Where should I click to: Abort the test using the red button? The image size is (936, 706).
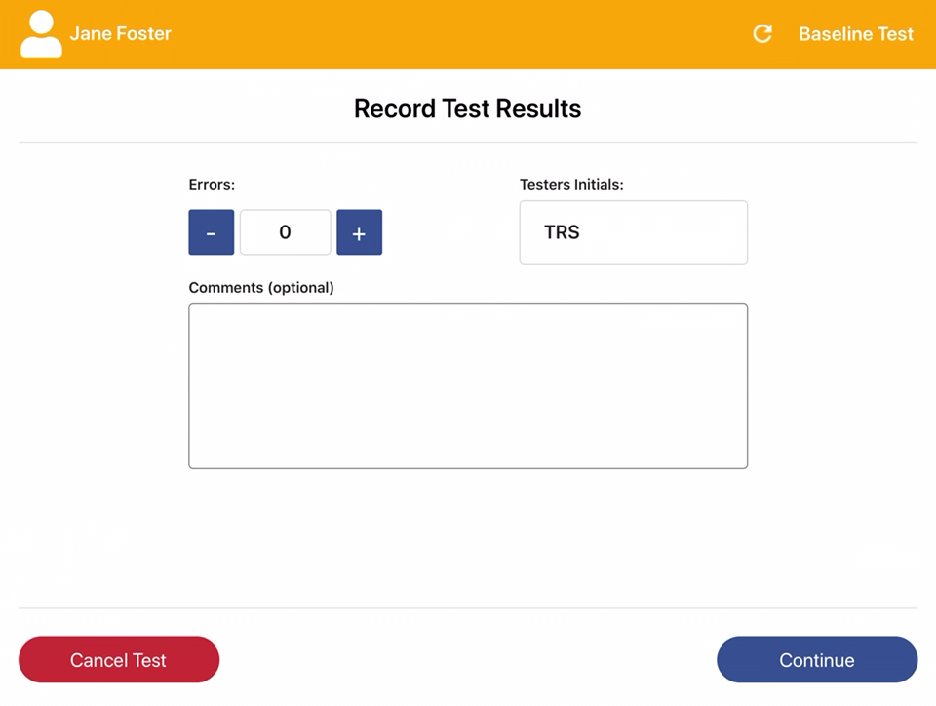pos(118,659)
